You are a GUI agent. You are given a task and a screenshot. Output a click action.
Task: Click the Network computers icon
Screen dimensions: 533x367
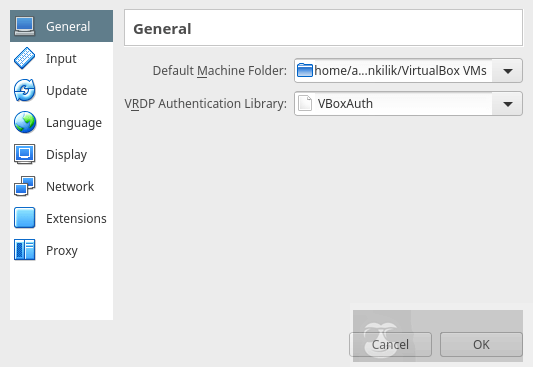24,186
